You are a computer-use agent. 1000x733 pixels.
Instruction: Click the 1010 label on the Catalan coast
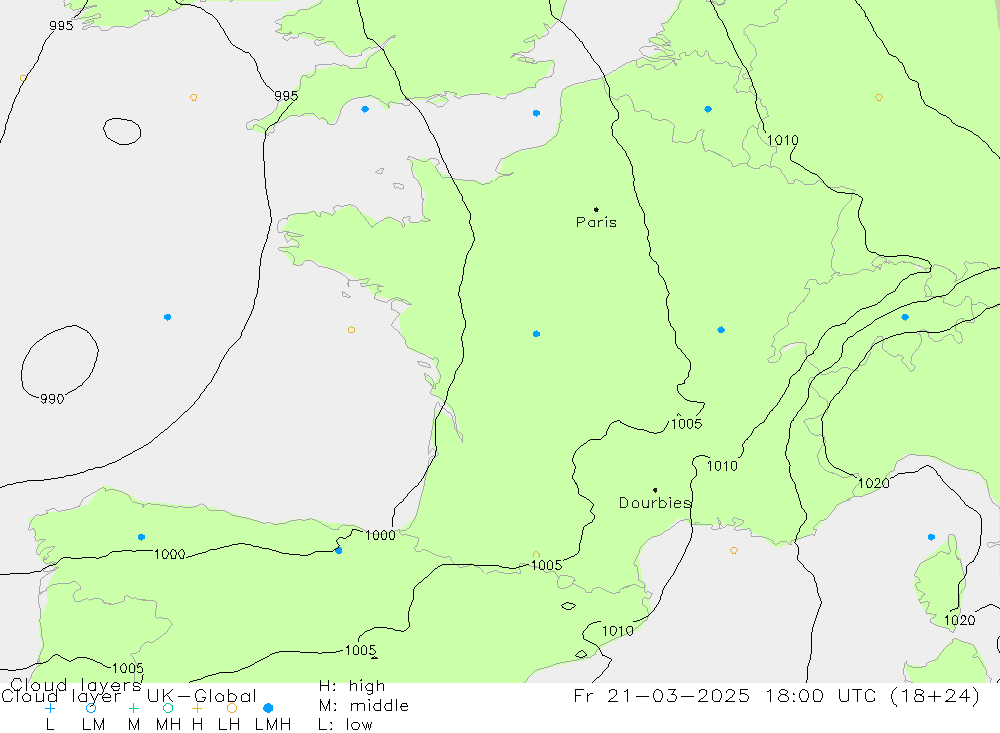pyautogui.click(x=617, y=631)
